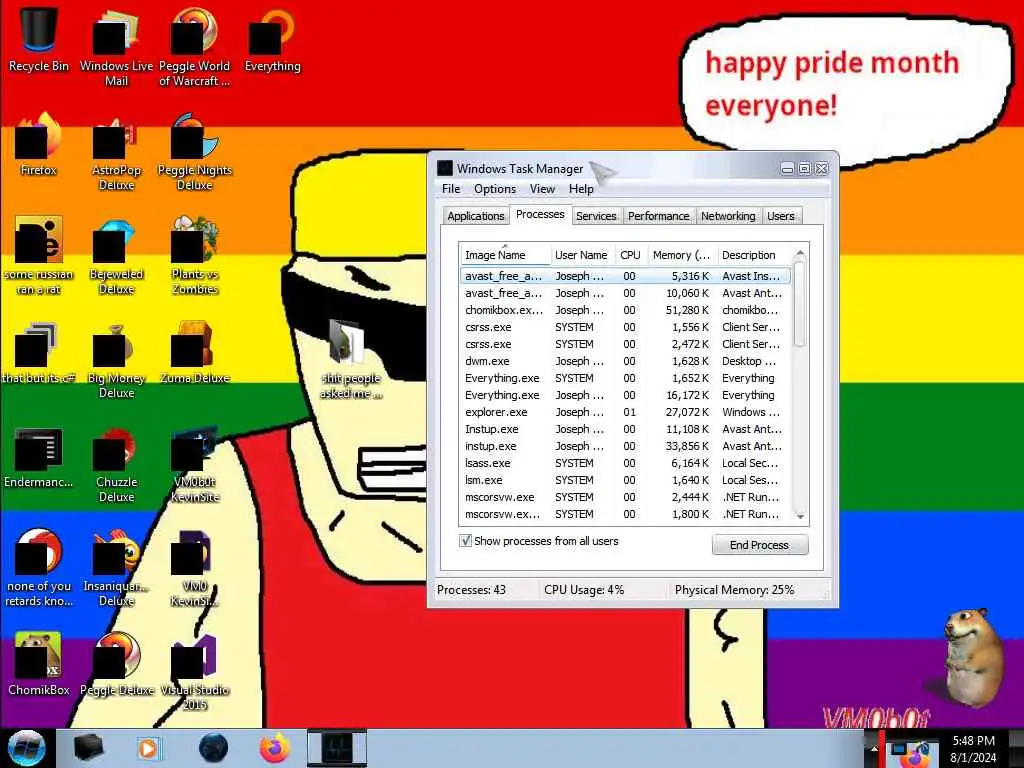Screen dimensions: 1024x768
Task: Sort by Memory column header
Action: (x=682, y=255)
